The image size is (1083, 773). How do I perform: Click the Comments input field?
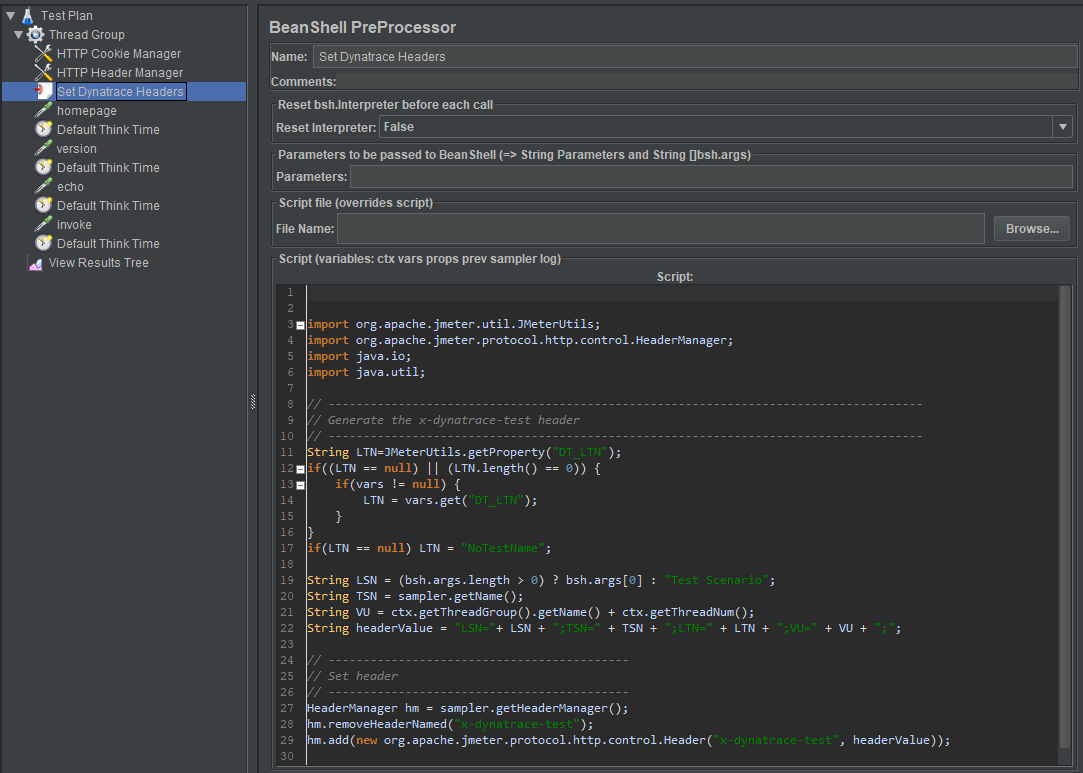(707, 82)
